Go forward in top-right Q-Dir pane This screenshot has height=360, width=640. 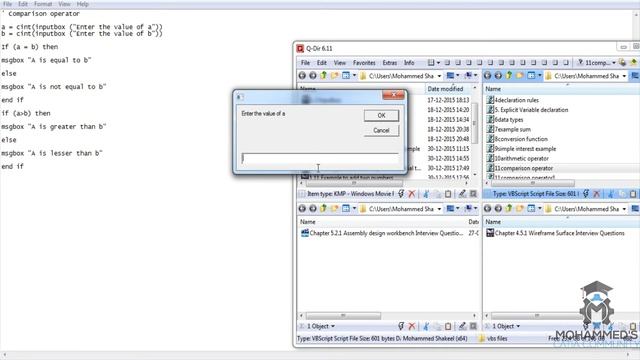[x=498, y=76]
